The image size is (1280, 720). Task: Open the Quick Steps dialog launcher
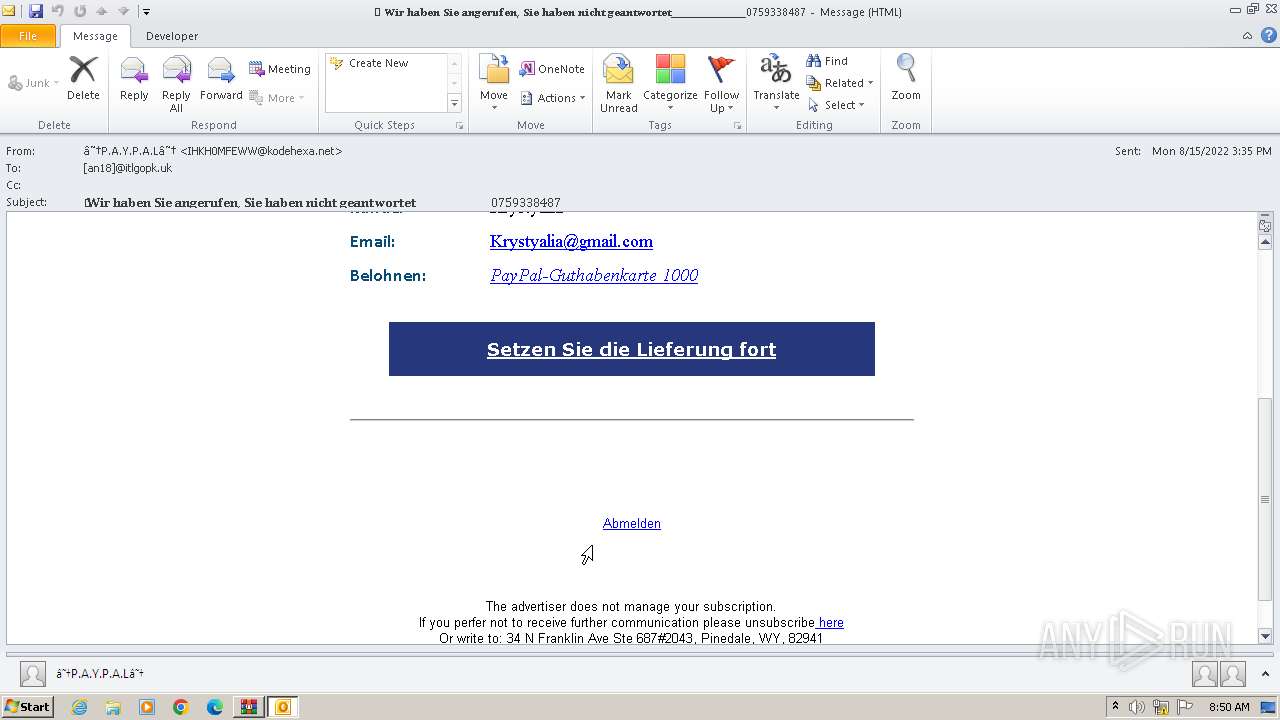coord(460,126)
